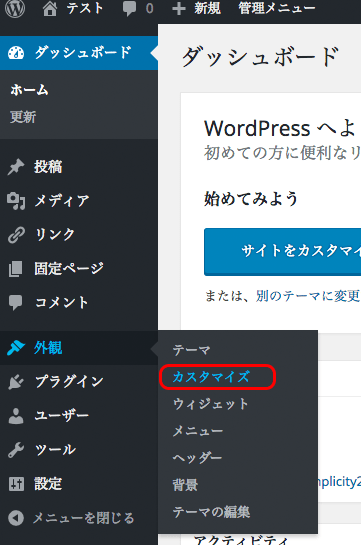Screen dimensions: 361x545
Task: Select メニュー in the 外観 flyout
Action: 198,431
